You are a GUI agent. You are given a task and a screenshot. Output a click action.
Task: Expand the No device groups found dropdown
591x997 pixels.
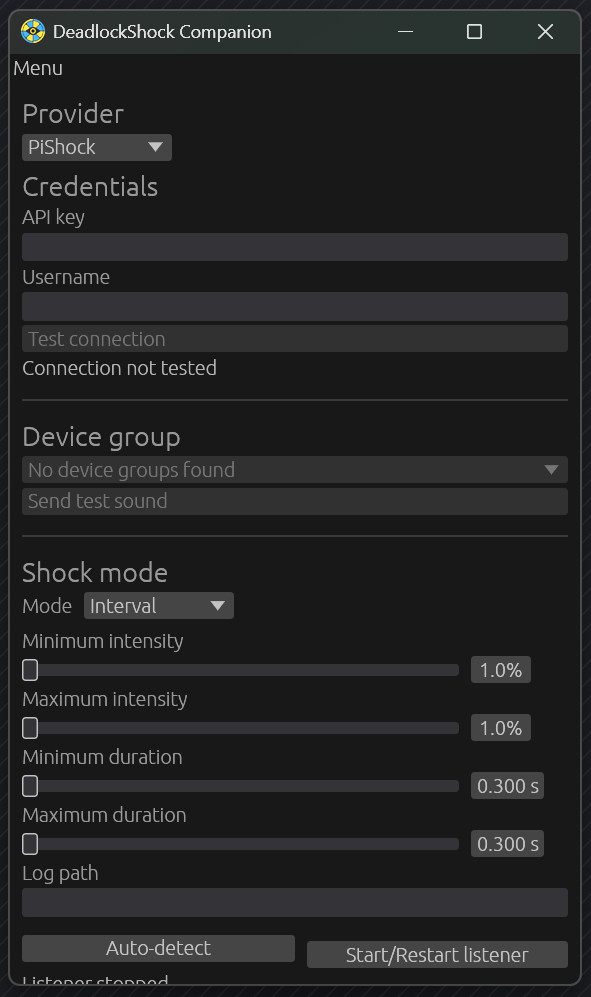coord(295,470)
